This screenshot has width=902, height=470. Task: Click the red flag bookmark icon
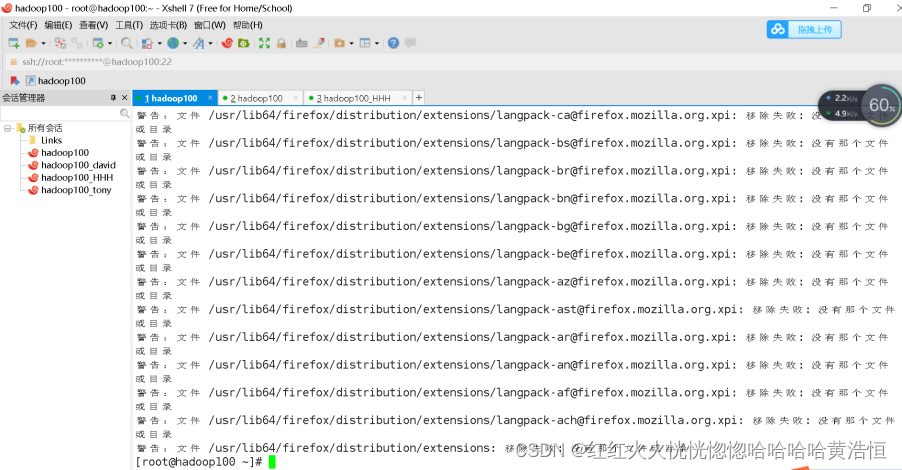[x=15, y=81]
